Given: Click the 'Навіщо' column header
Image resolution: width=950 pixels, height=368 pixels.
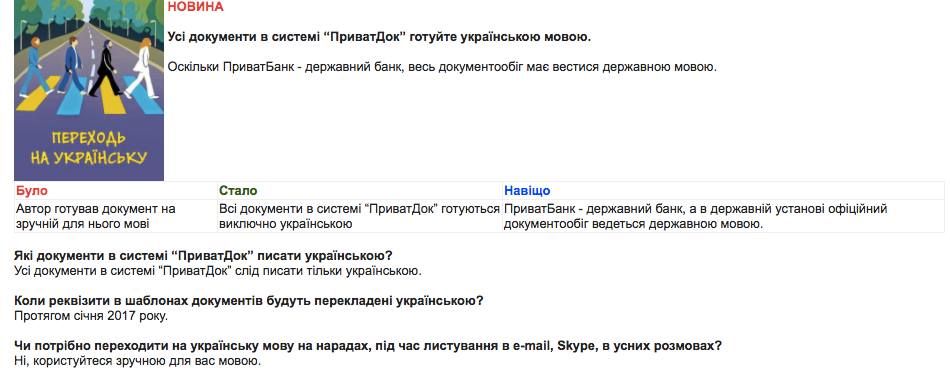Looking at the screenshot, I should coord(527,191).
